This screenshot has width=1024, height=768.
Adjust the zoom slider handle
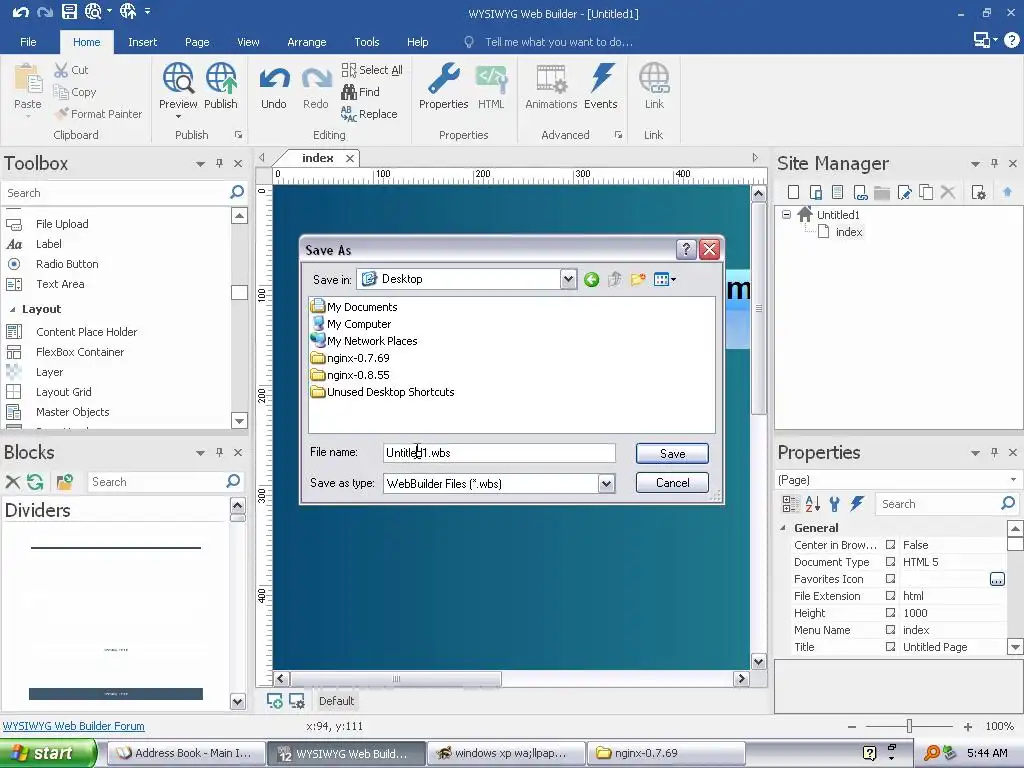[909, 726]
